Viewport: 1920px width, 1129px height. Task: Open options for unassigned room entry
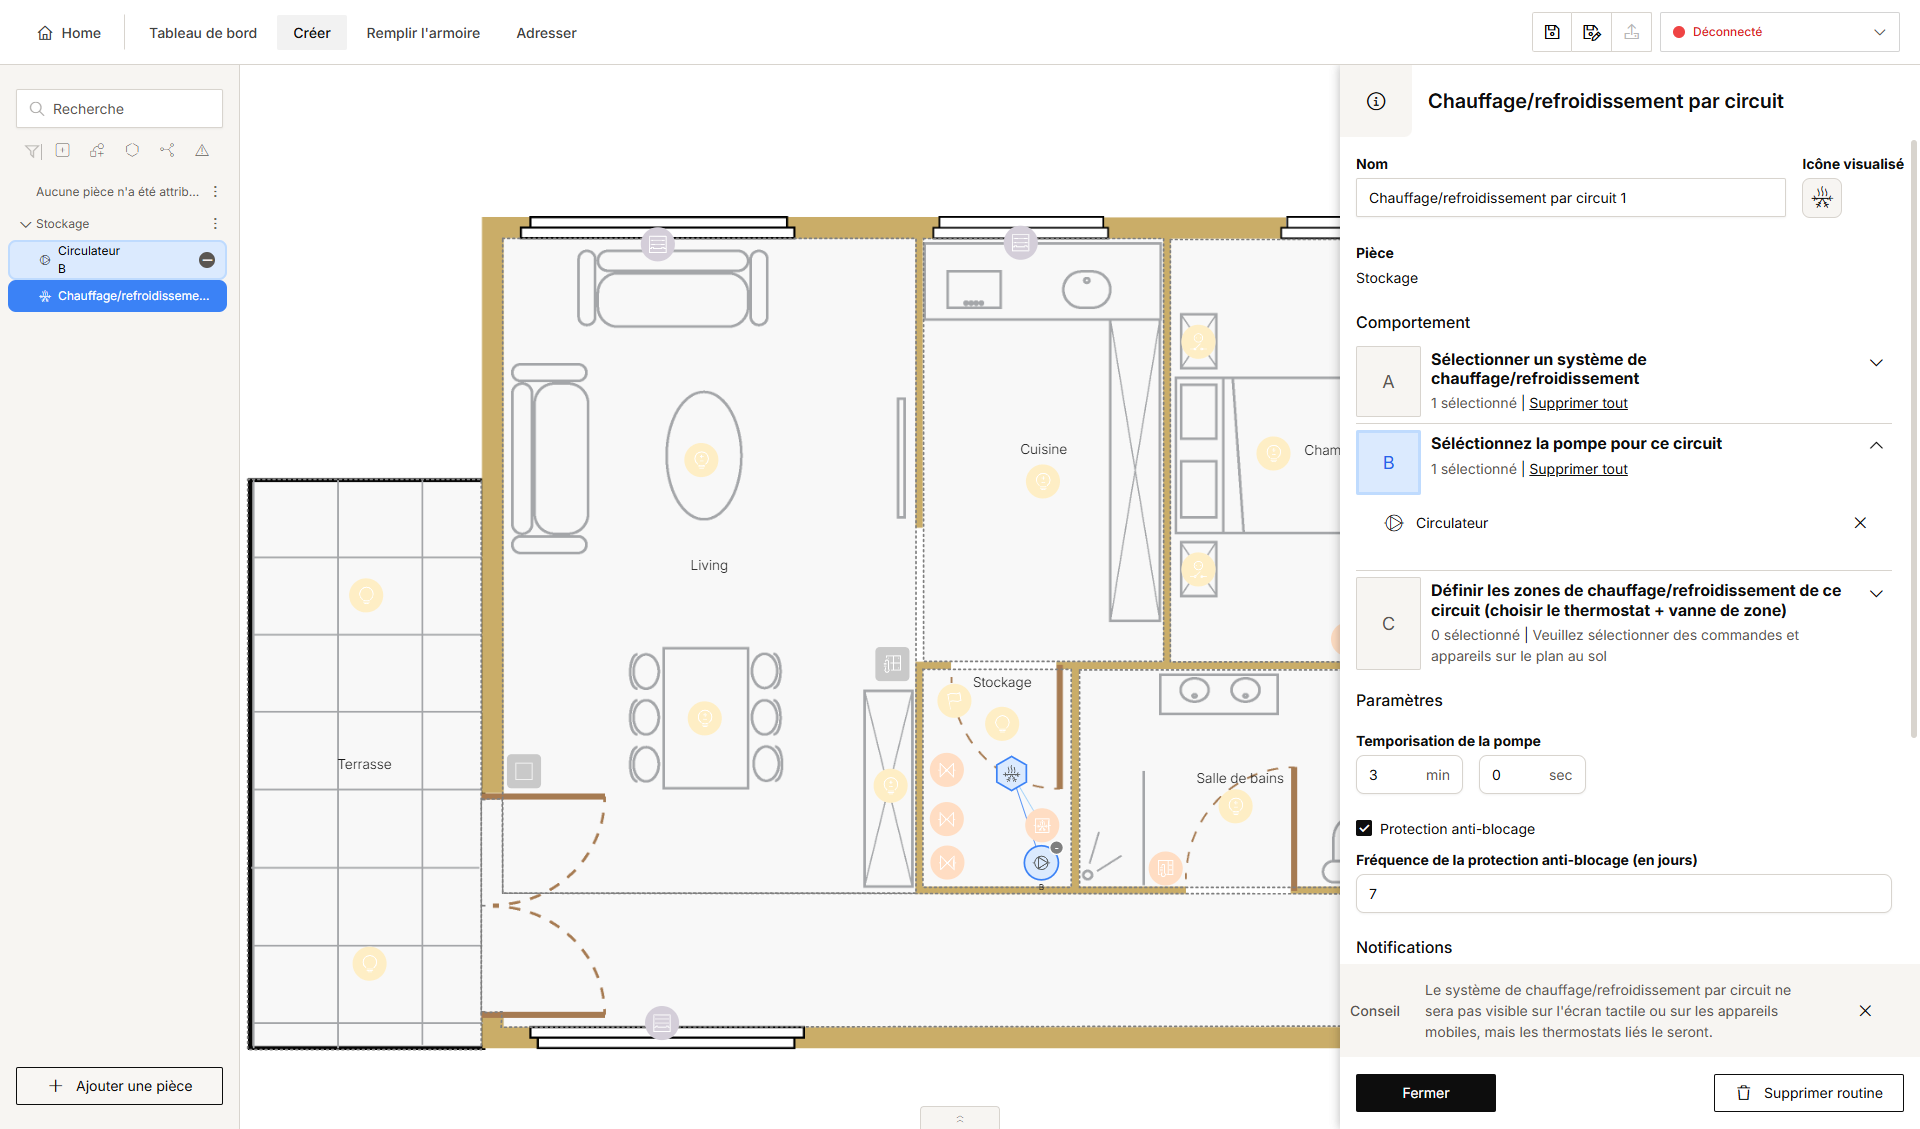[x=215, y=191]
